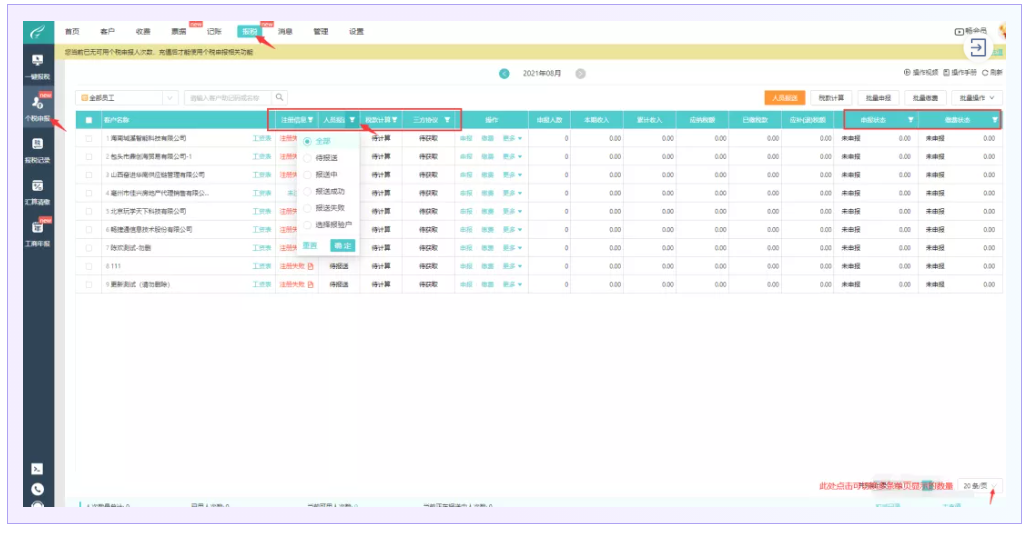The width and height of the screenshot is (1032, 534).
Task: Open the 20条/页 page size dropdown
Action: [x=977, y=485]
